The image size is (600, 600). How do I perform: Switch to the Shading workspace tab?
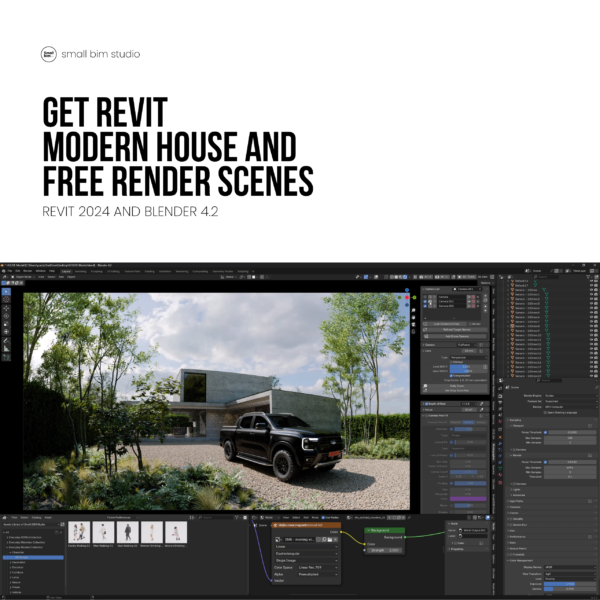pyautogui.click(x=150, y=270)
